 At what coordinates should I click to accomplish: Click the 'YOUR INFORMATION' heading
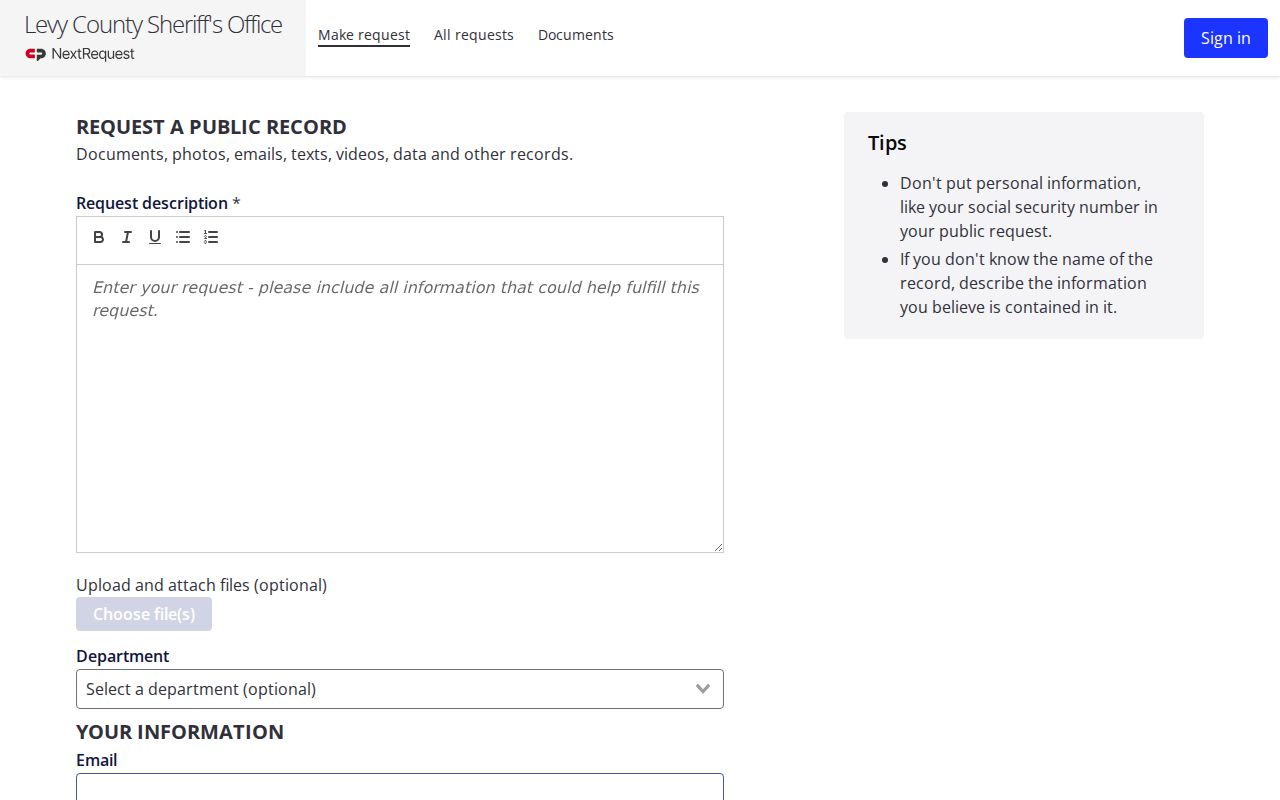(180, 732)
